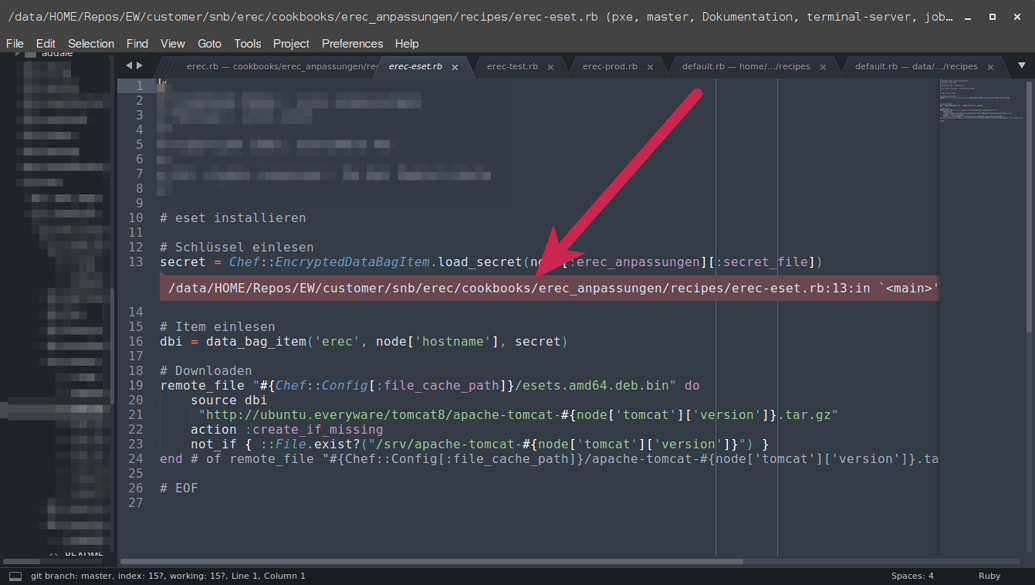Open the Preferences menu

(352, 43)
